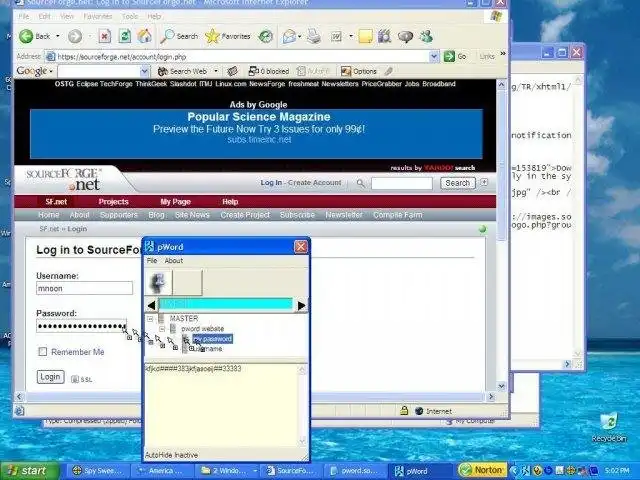Screen dimensions: 640x480
Task: Click the browser vertical scrollbar down arrow
Action: [502, 386]
